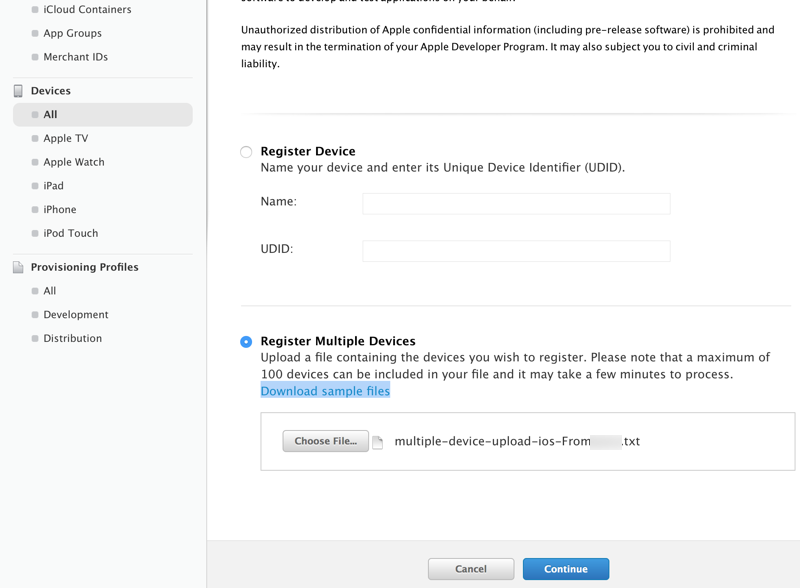The image size is (800, 588).
Task: Click the bullet icon beside Merchant IDs
Action: 35,58
